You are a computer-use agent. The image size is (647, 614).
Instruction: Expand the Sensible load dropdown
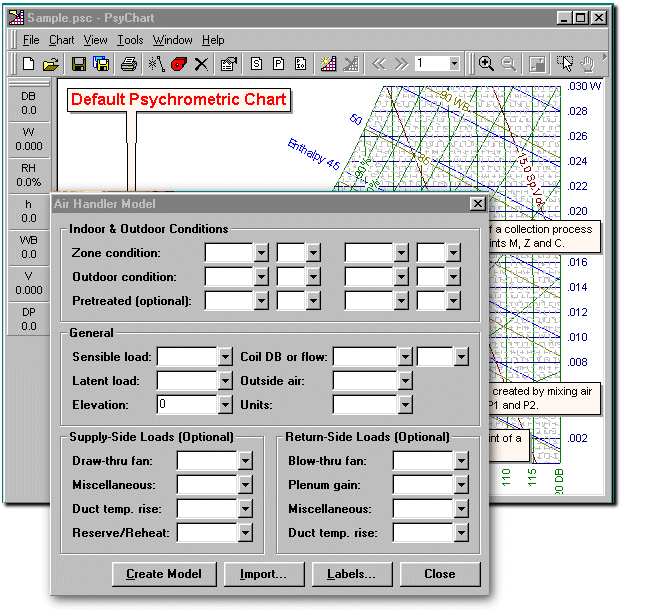tap(224, 356)
